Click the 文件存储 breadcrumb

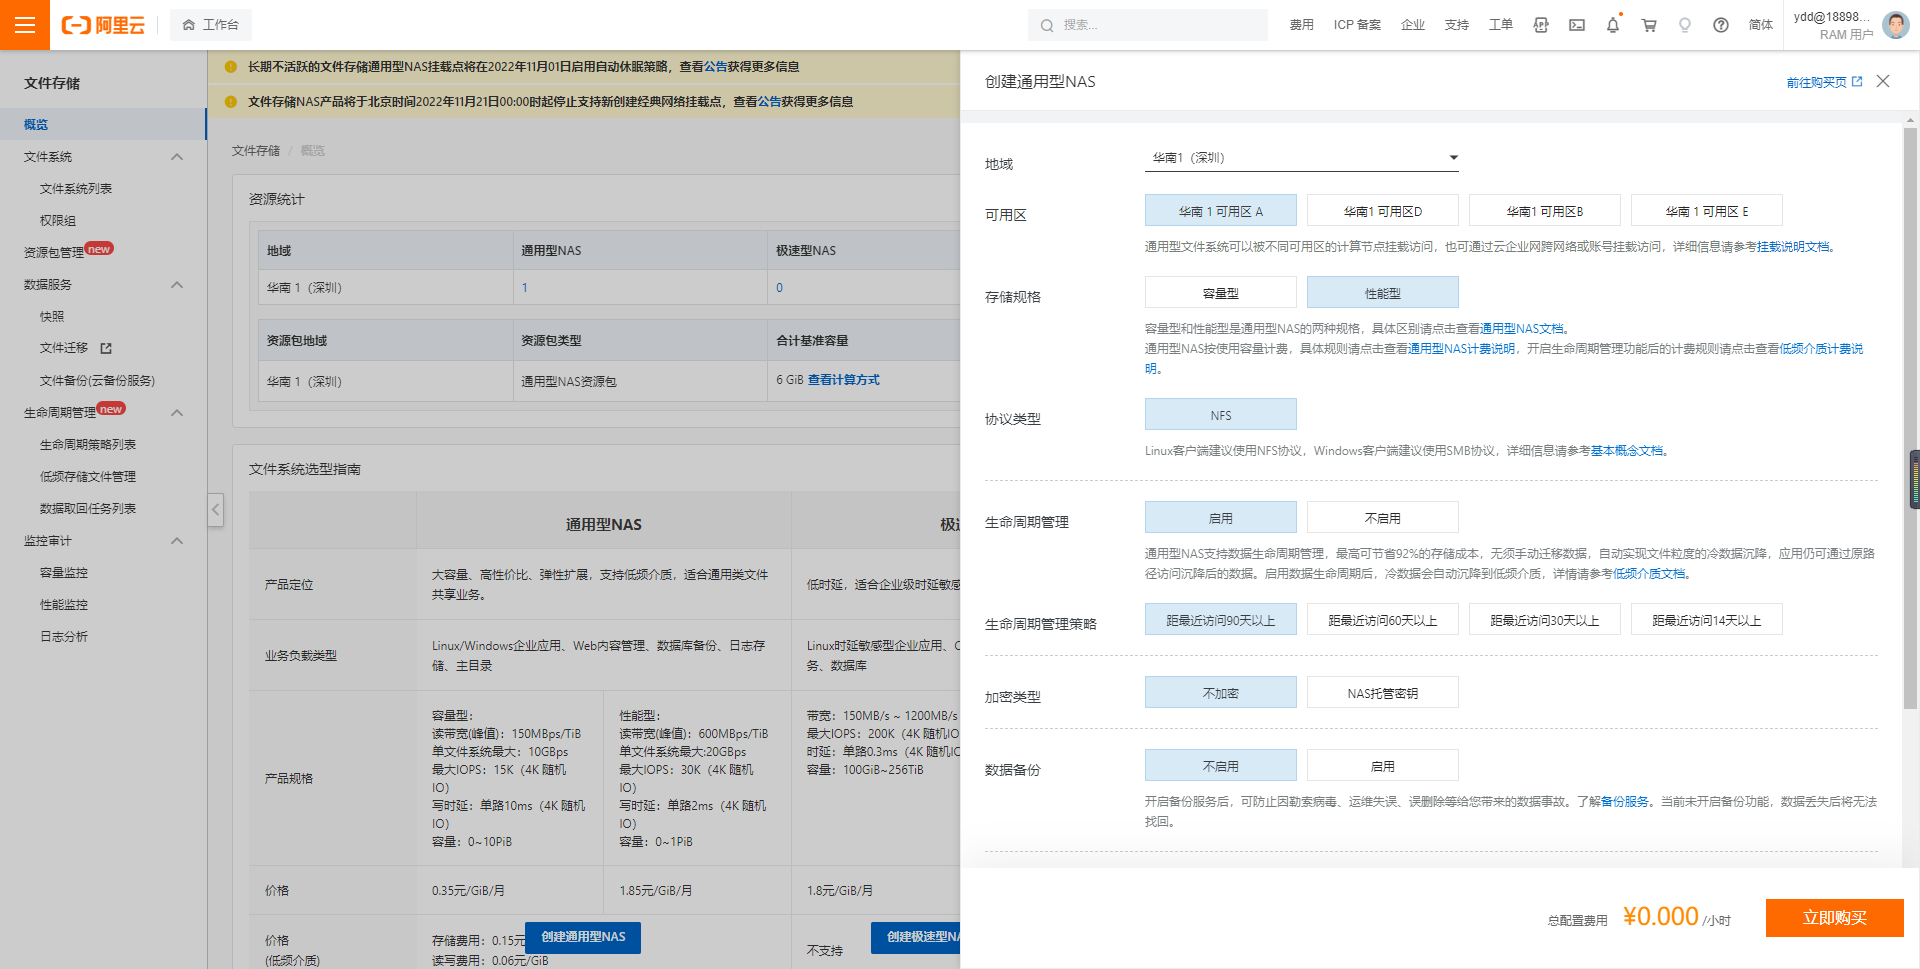(256, 151)
